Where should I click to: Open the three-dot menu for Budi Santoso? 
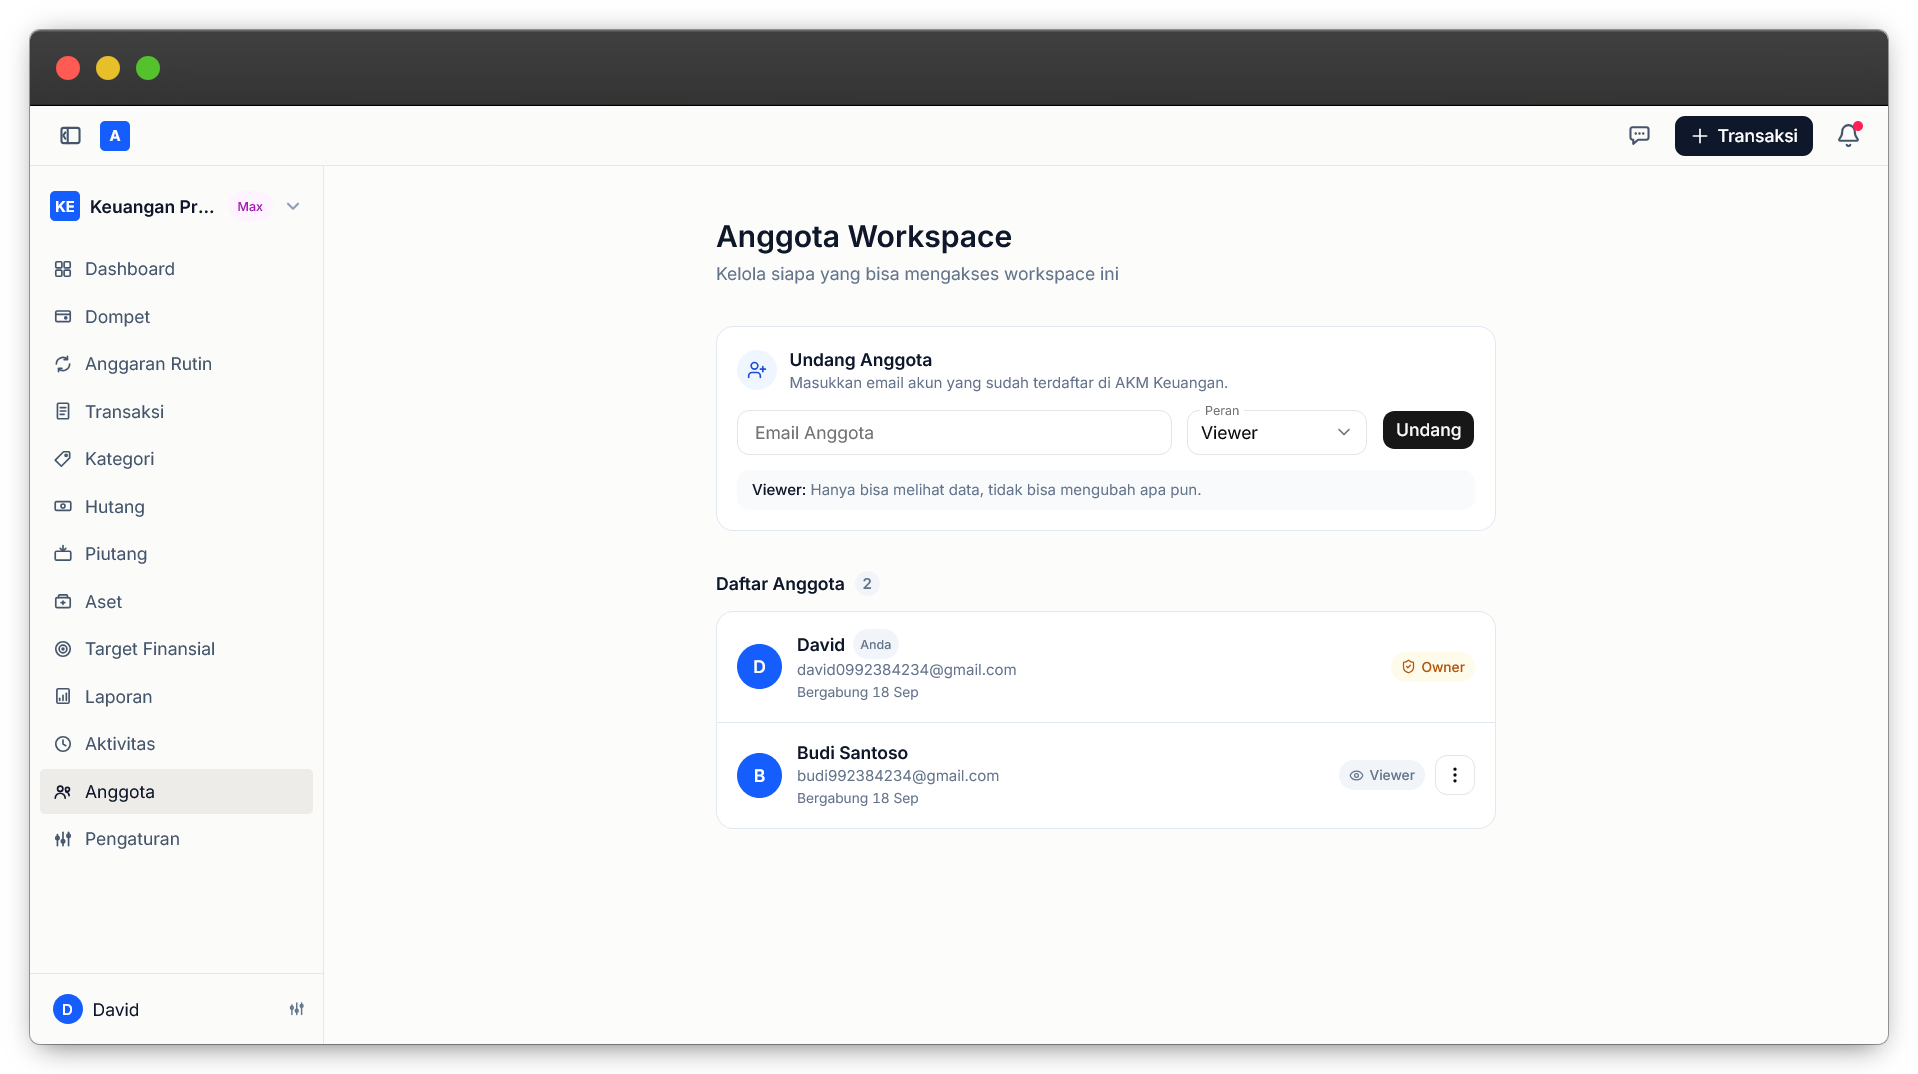1455,775
